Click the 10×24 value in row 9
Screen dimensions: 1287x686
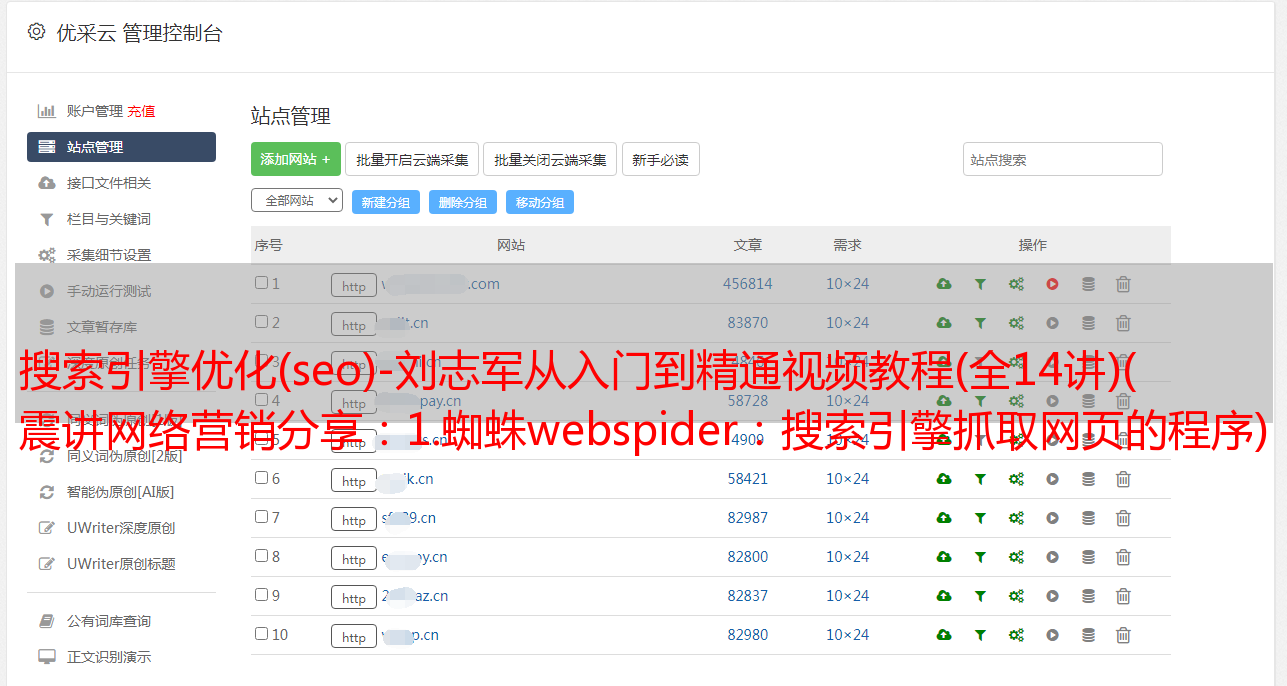pyautogui.click(x=848, y=596)
